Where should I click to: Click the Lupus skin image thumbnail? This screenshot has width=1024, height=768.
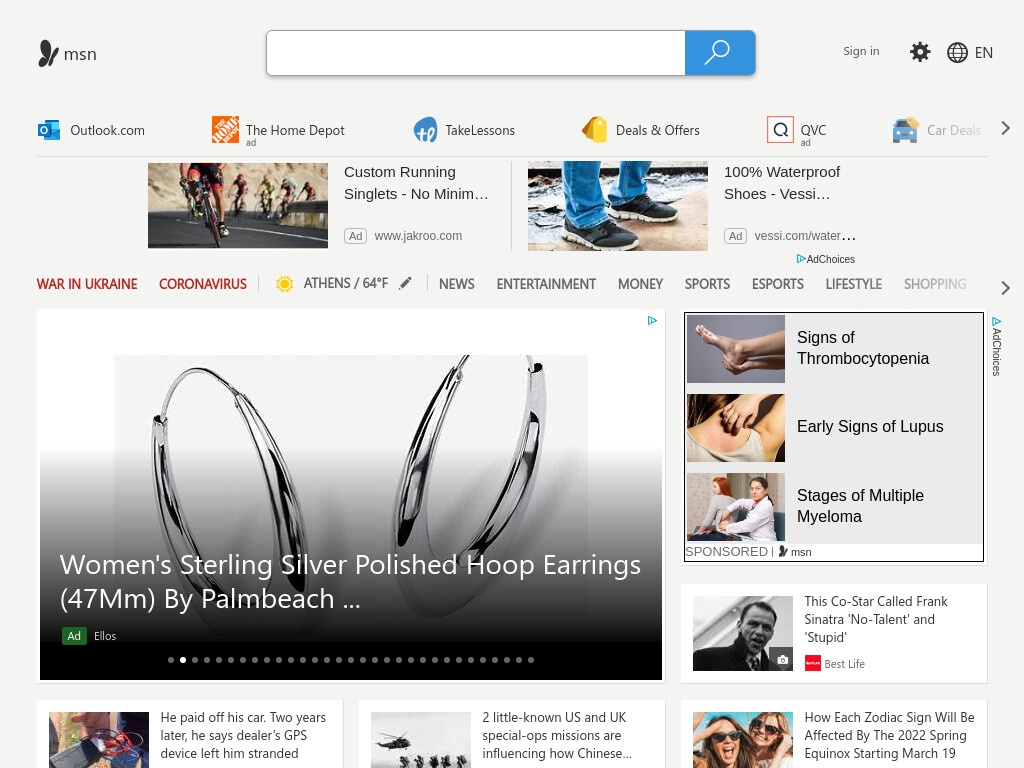click(735, 428)
